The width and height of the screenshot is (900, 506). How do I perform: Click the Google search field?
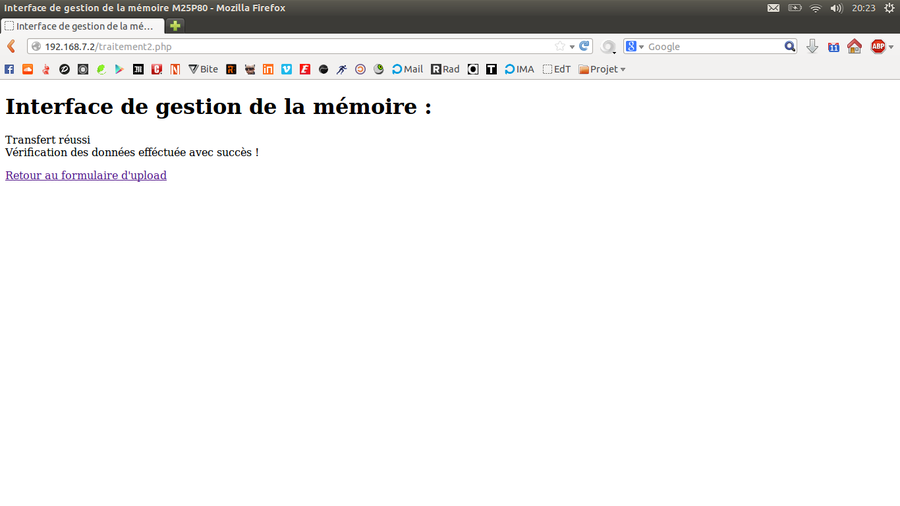pos(712,46)
